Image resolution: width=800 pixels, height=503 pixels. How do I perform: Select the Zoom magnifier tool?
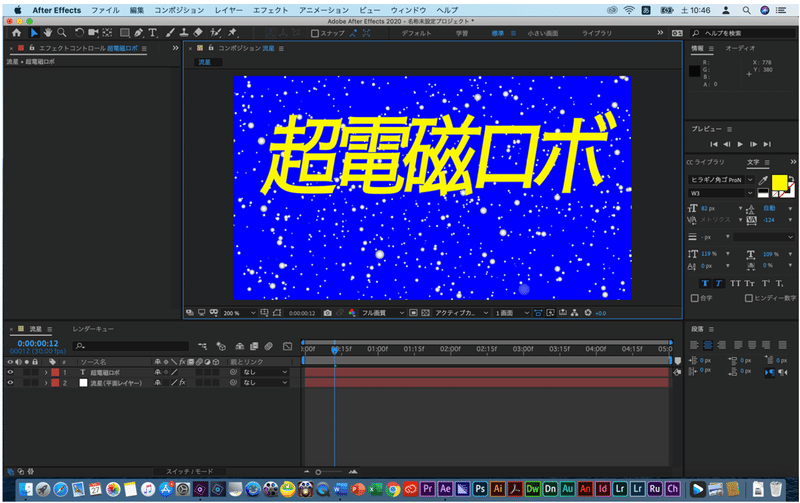click(62, 33)
